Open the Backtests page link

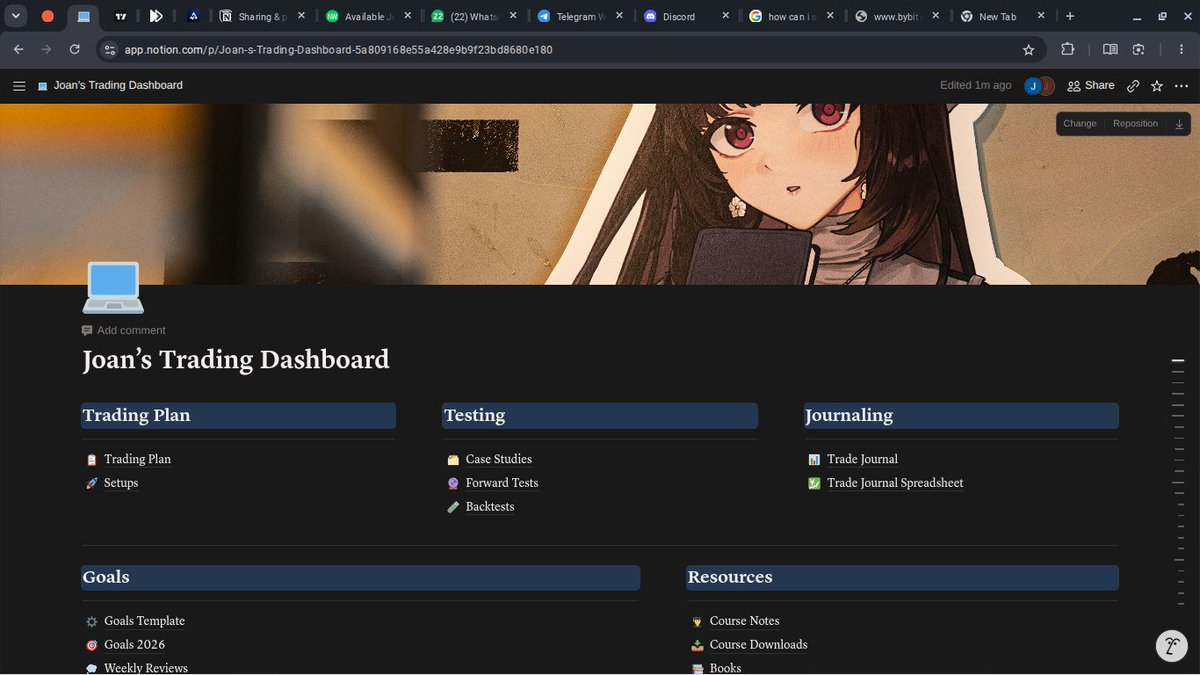tap(490, 507)
